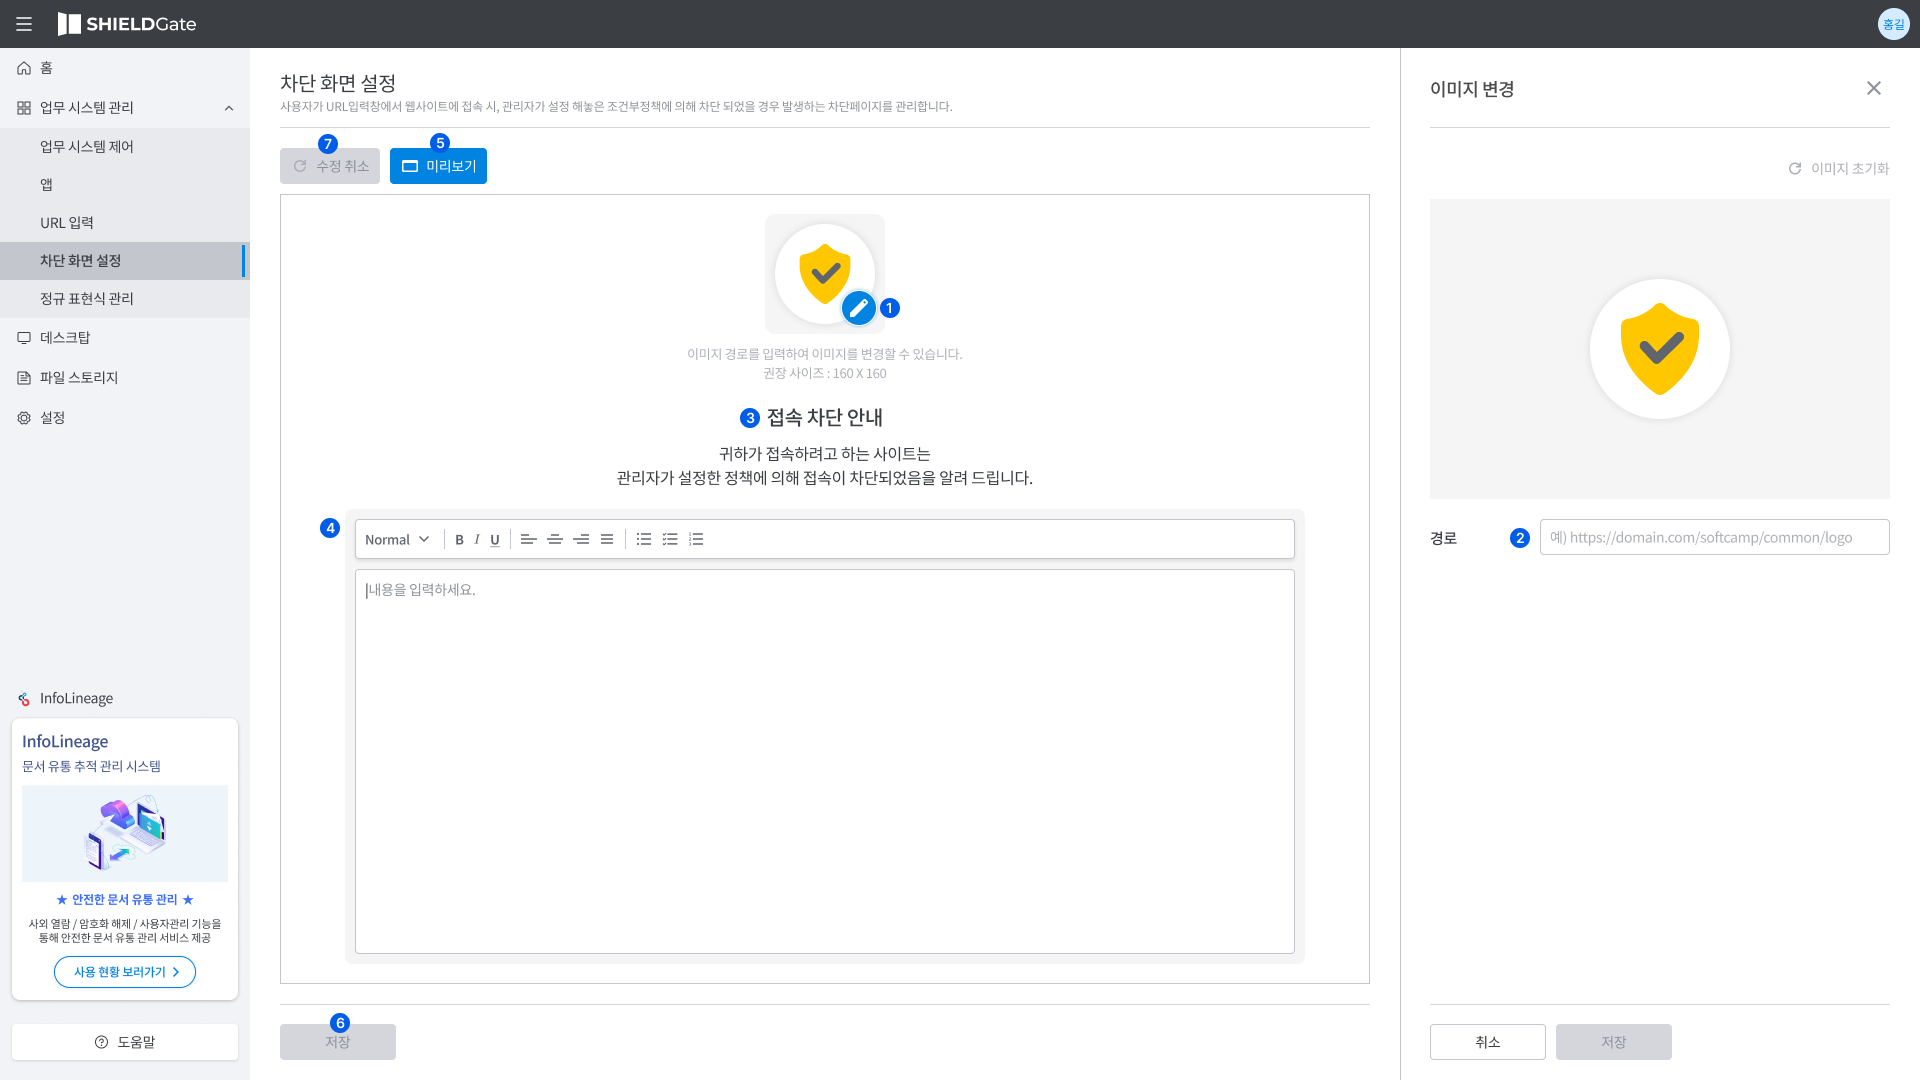Click the ordered list icon in toolbar

[695, 539]
